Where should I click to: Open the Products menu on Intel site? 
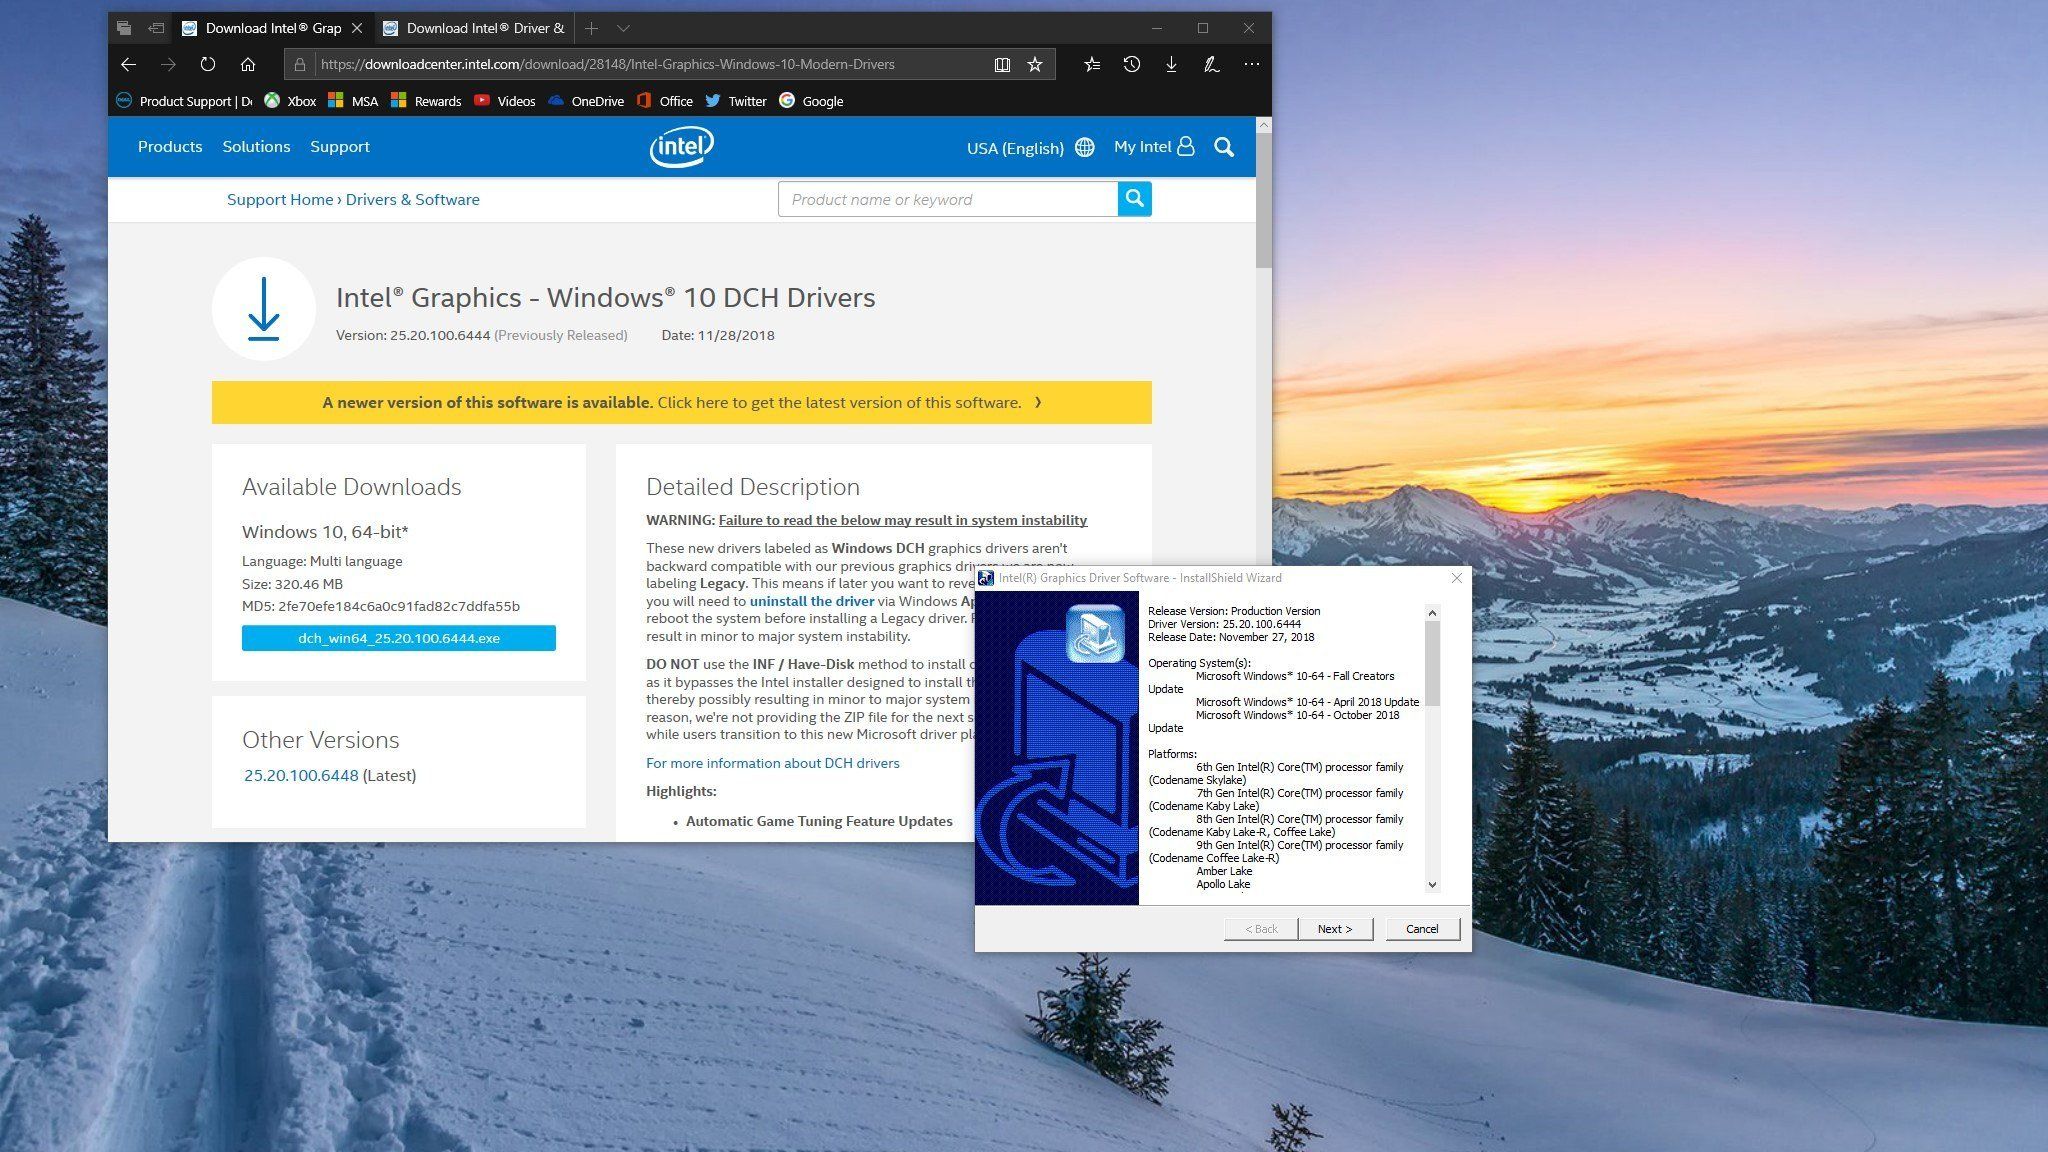[x=170, y=146]
